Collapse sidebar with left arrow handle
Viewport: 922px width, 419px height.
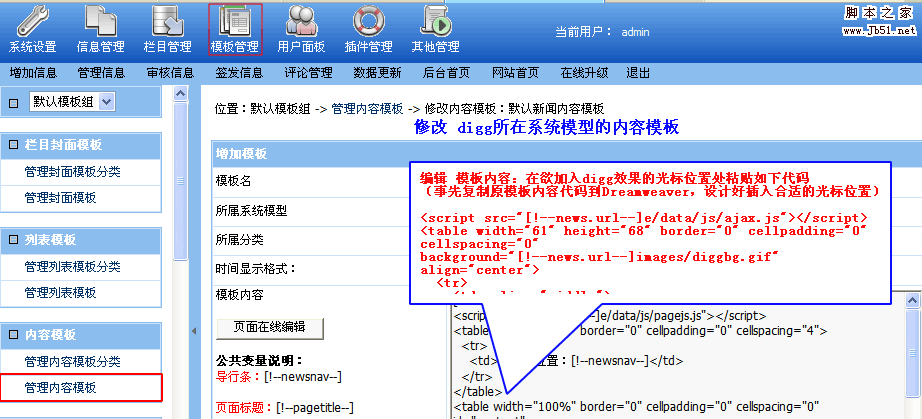pyautogui.click(x=193, y=331)
